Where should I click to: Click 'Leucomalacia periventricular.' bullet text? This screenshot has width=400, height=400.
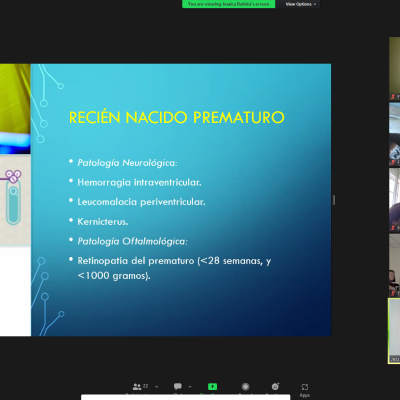[141, 202]
